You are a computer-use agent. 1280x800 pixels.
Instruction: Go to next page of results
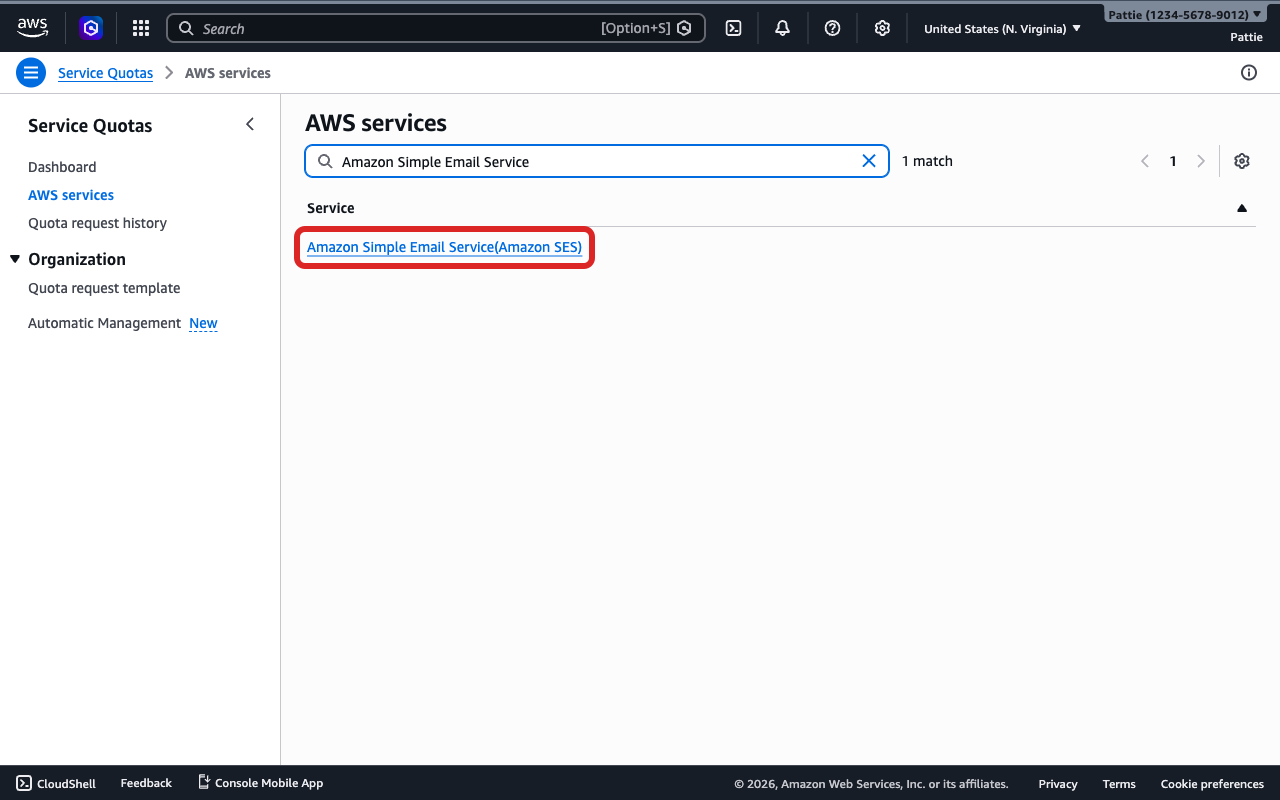1201,161
